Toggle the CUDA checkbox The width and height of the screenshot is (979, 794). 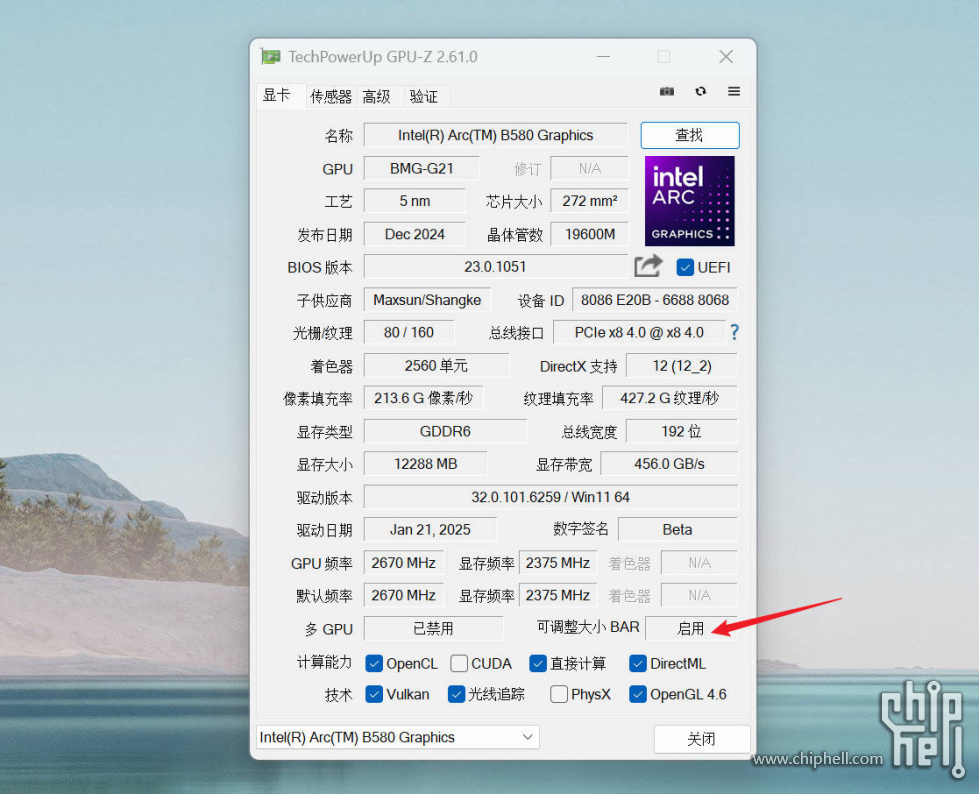459,664
